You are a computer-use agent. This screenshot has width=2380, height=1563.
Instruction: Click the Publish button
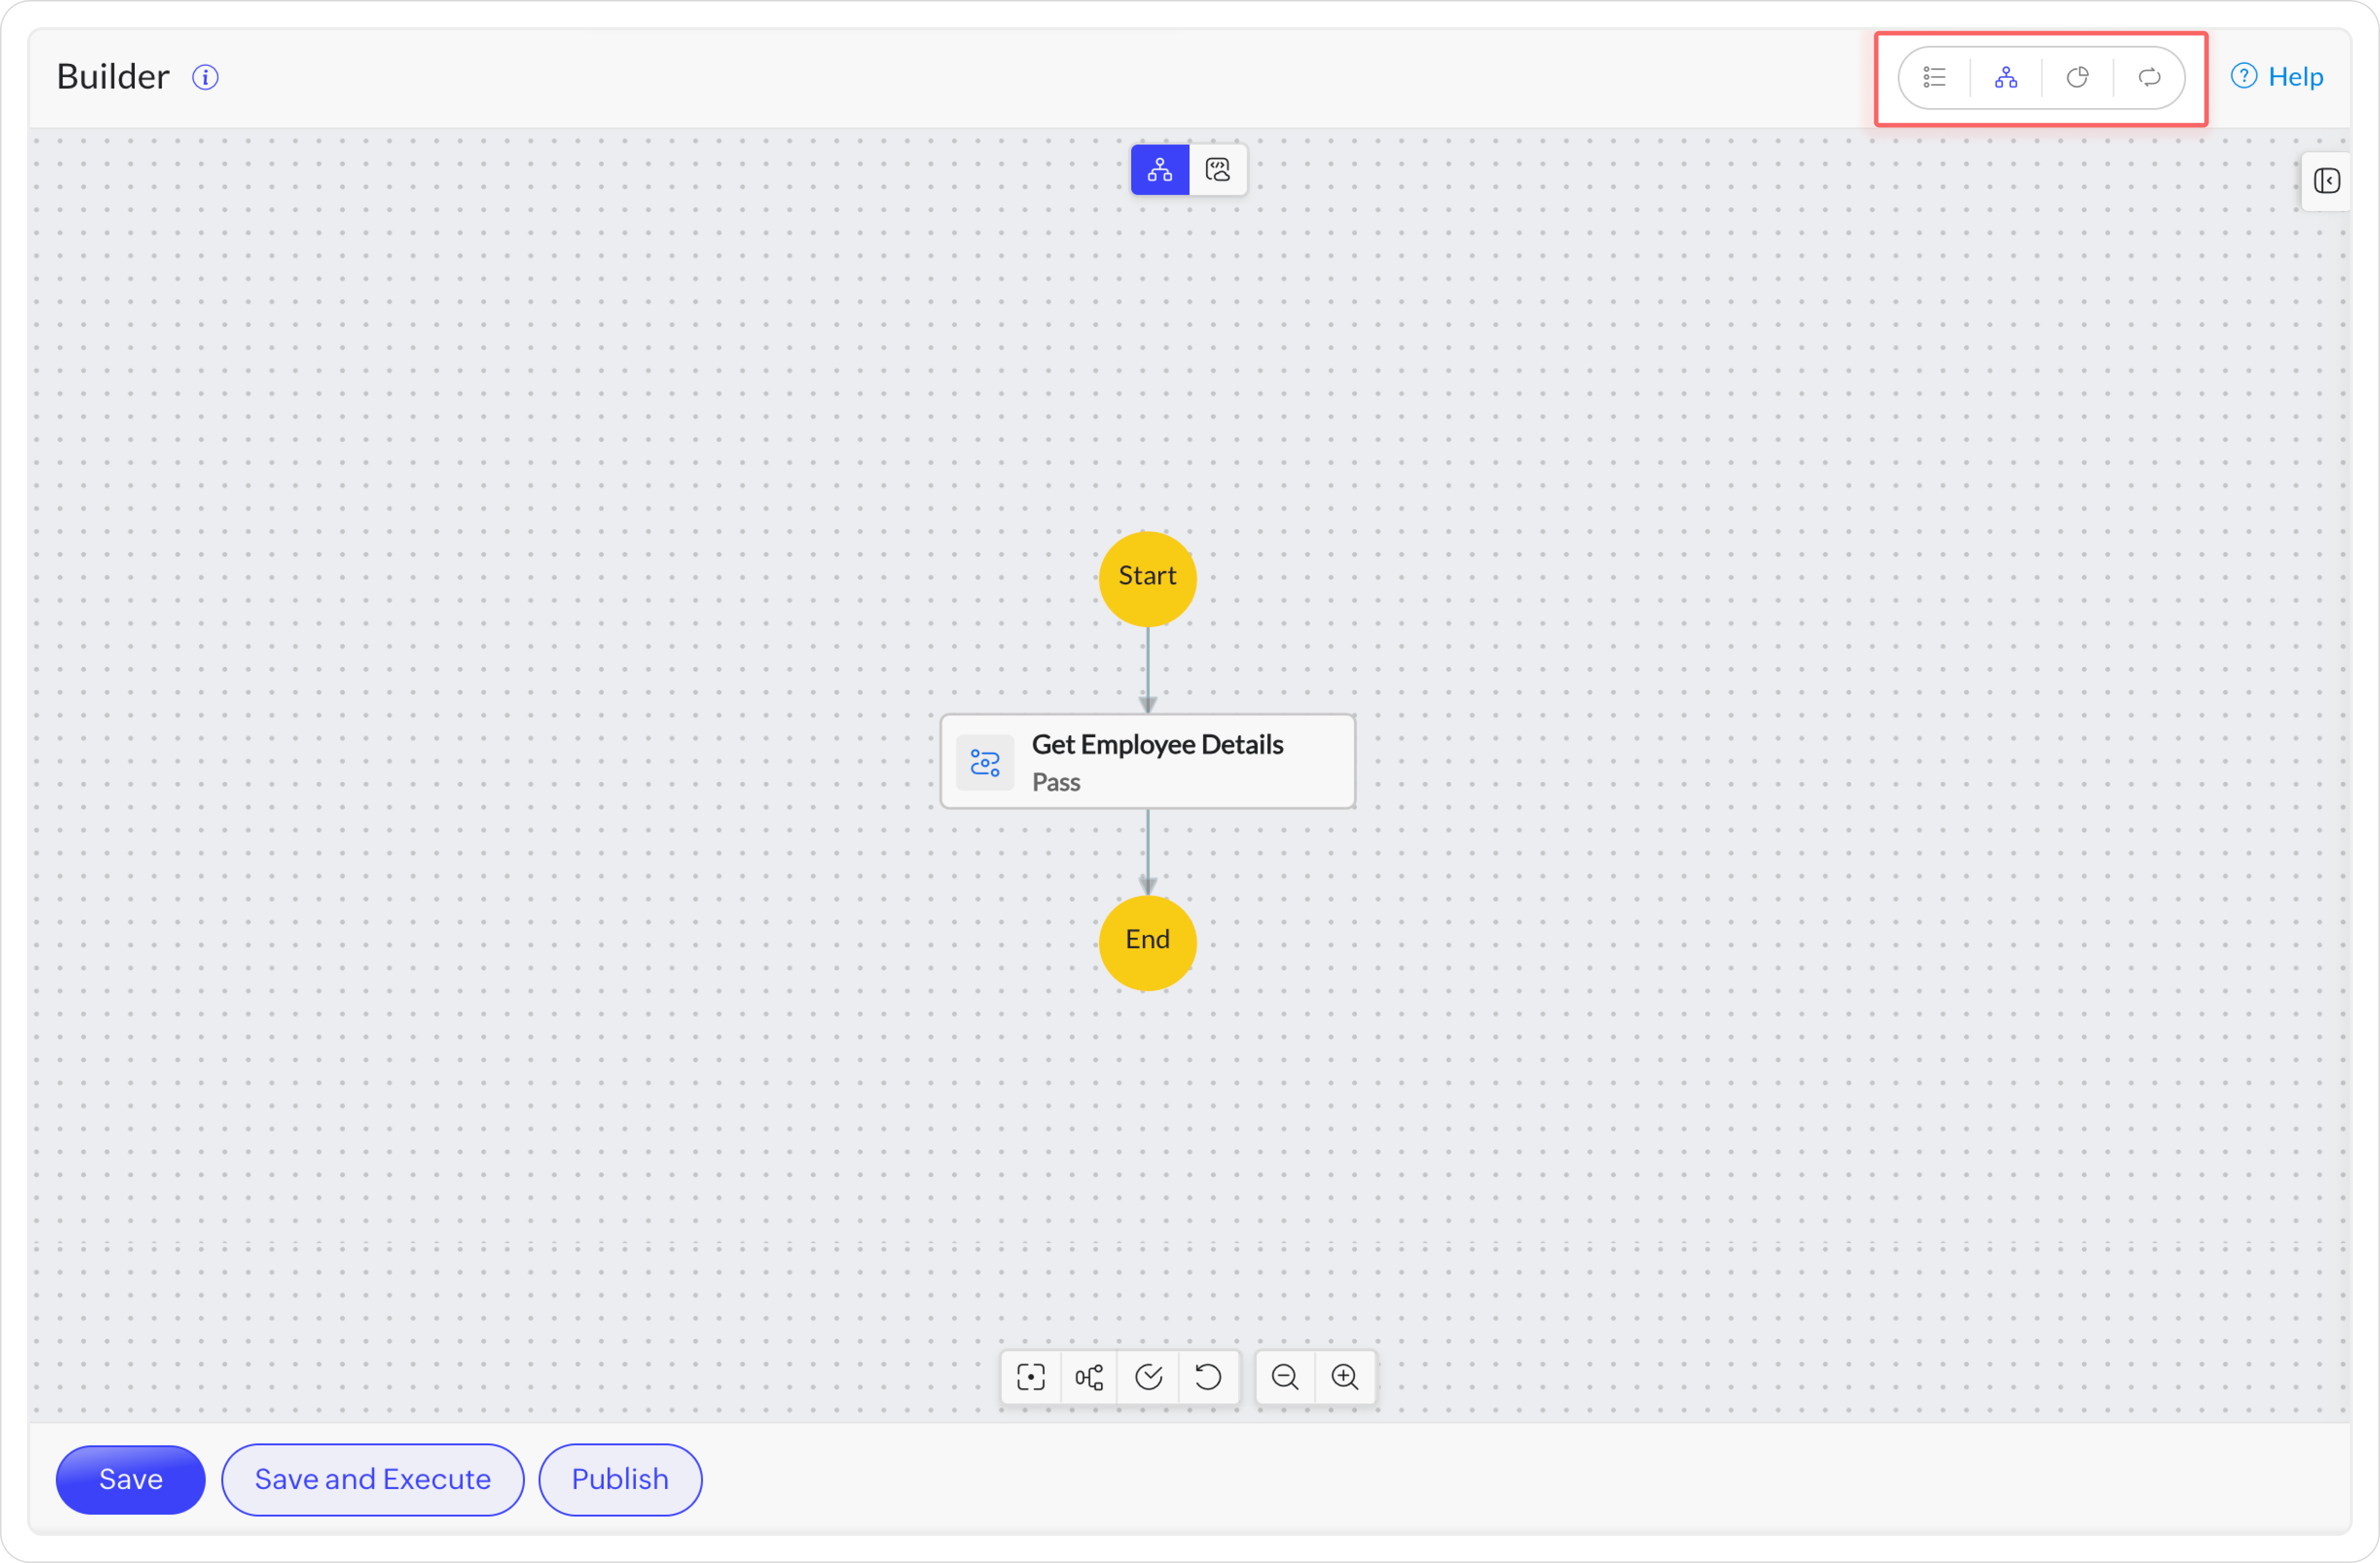tap(620, 1479)
